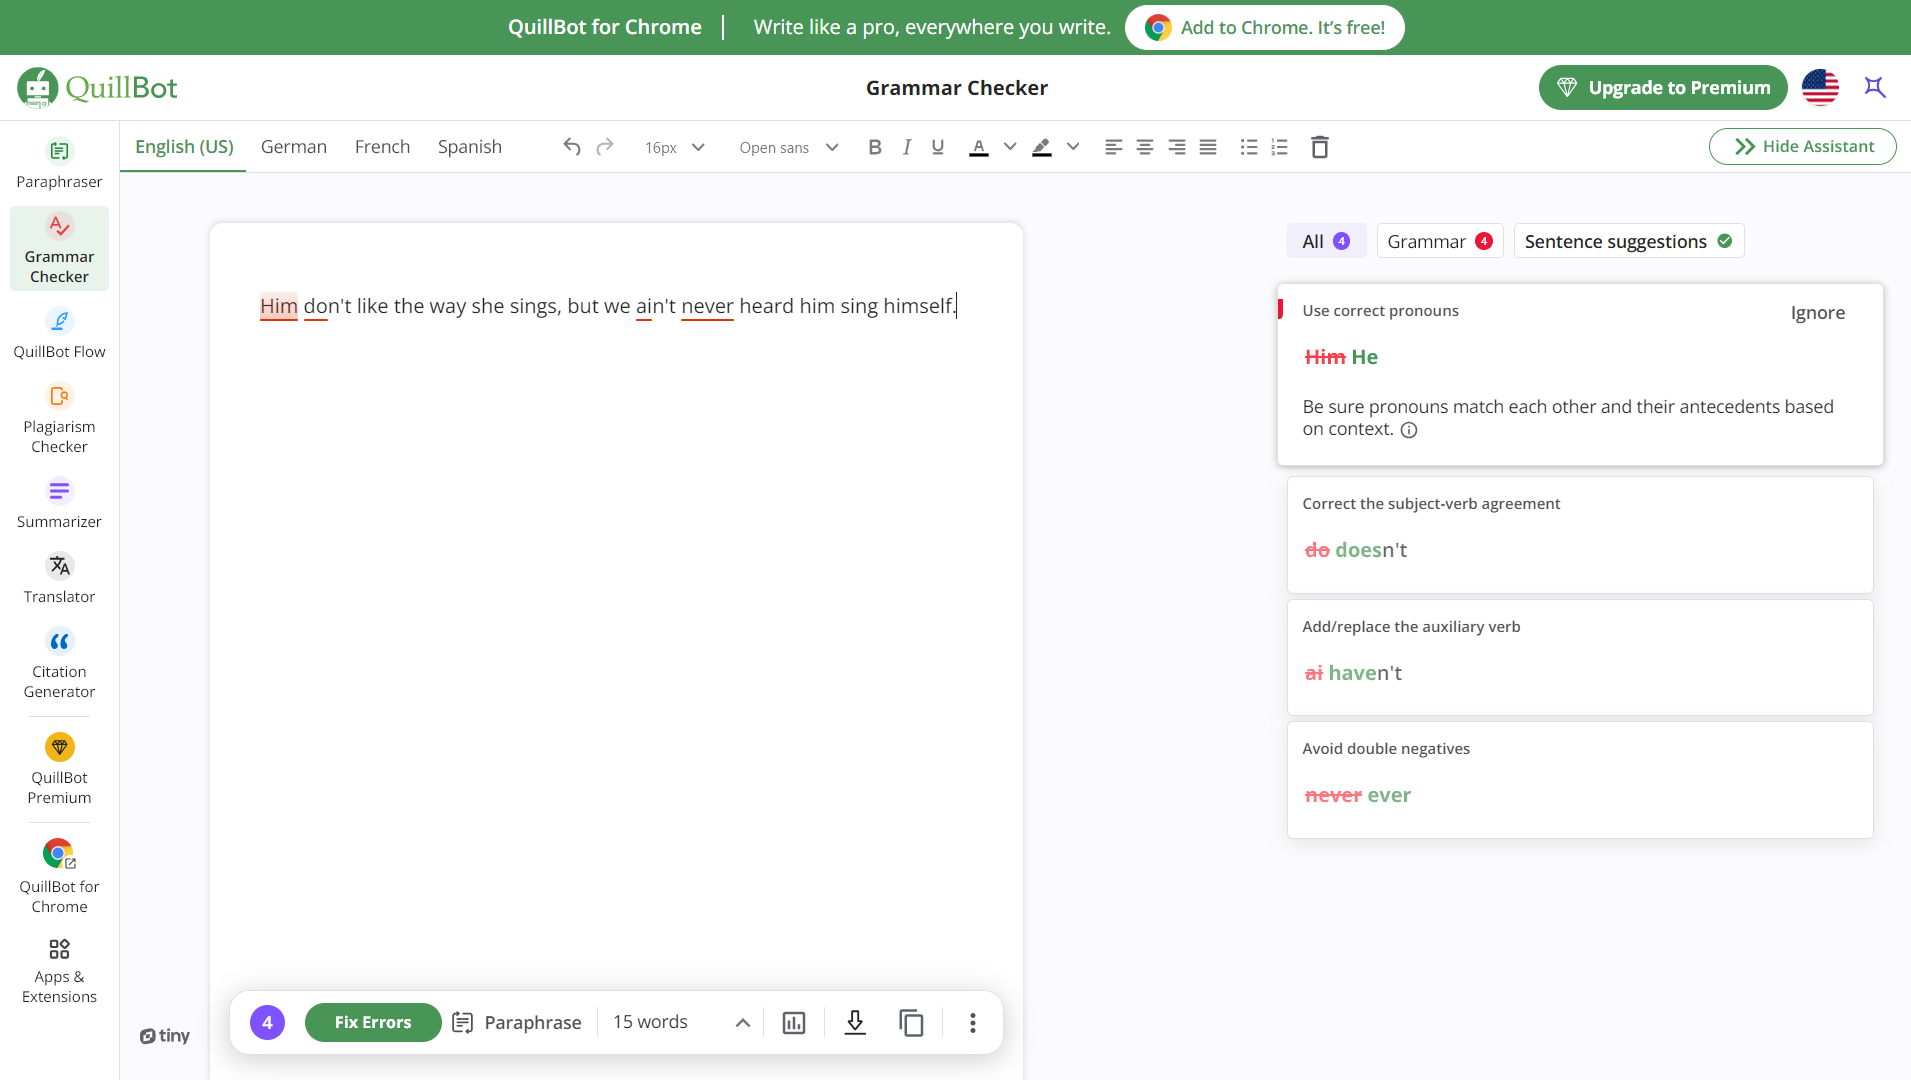This screenshot has width=1911, height=1080.
Task: Ignore the pronoun suggestion
Action: click(1817, 312)
